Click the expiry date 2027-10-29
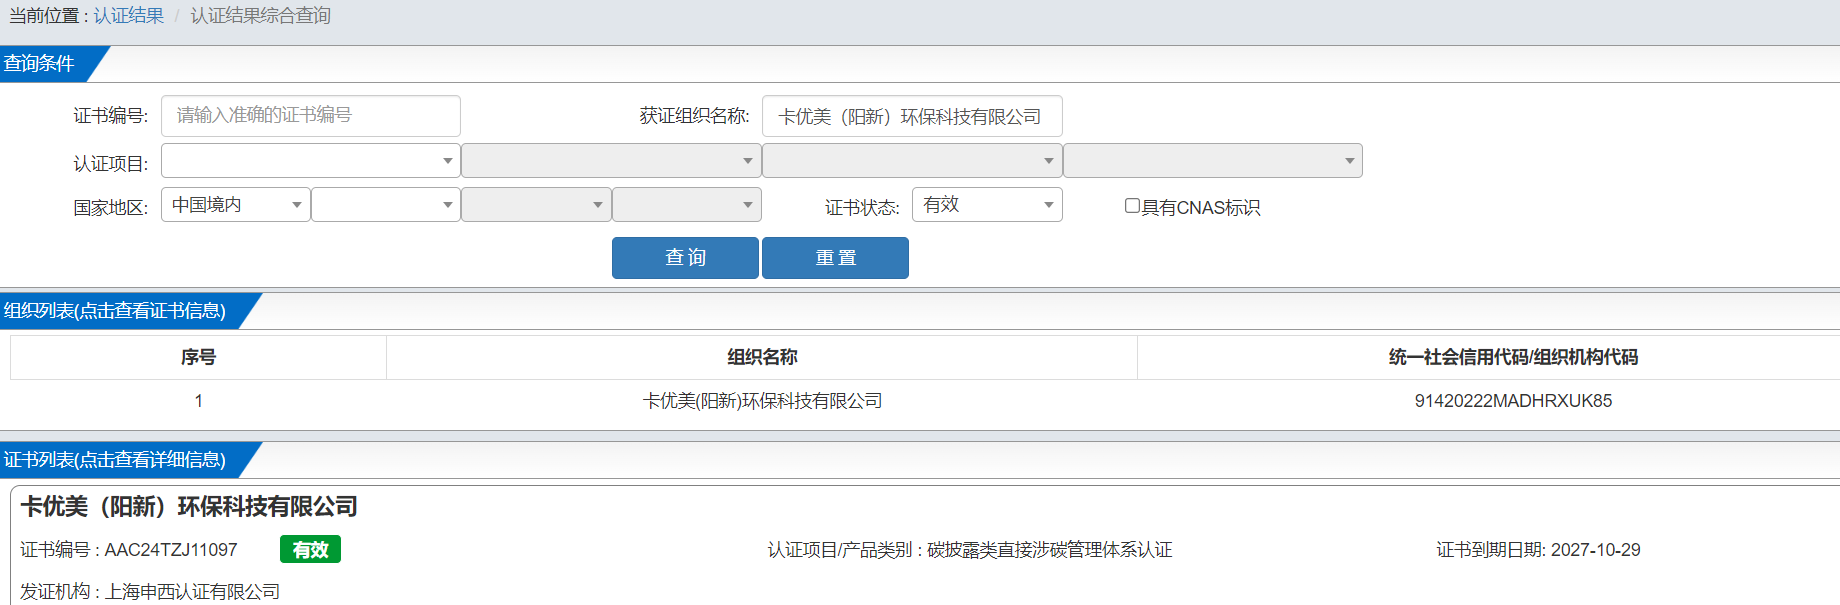 click(x=1595, y=550)
